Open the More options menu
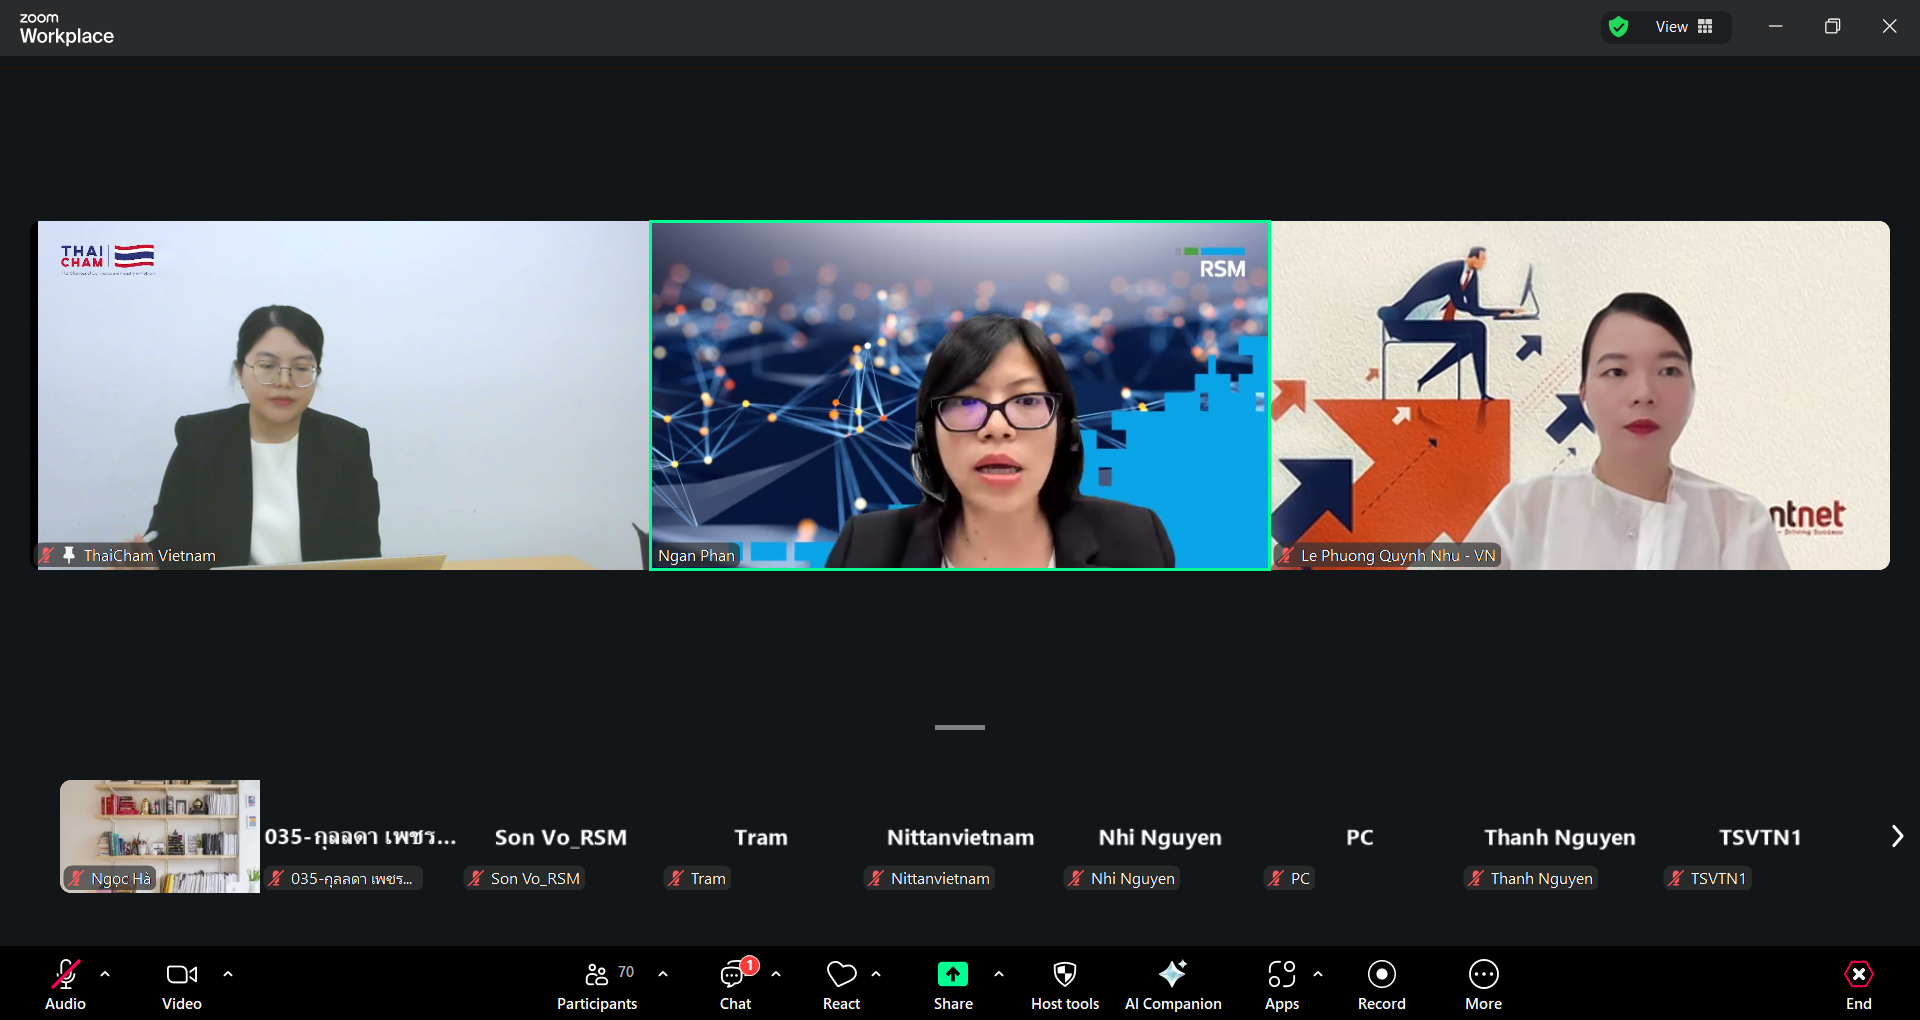The width and height of the screenshot is (1920, 1020). pyautogui.click(x=1483, y=985)
